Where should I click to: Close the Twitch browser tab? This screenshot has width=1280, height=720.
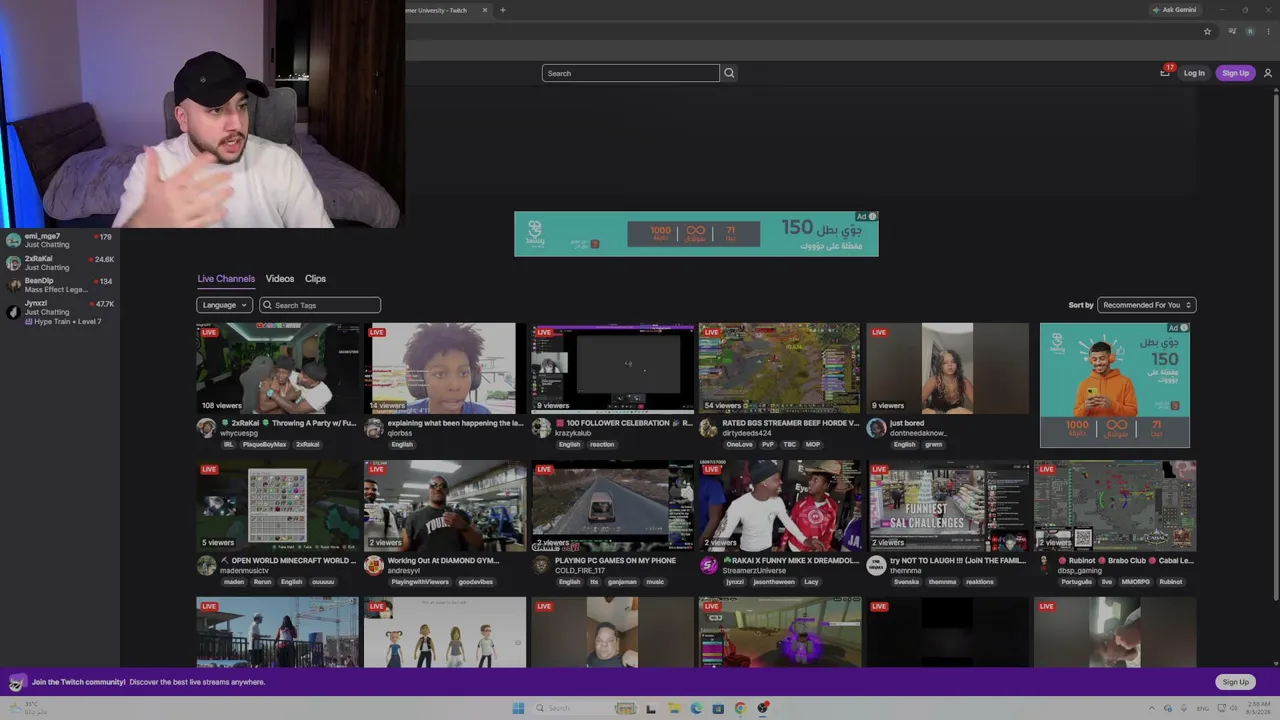coord(485,10)
